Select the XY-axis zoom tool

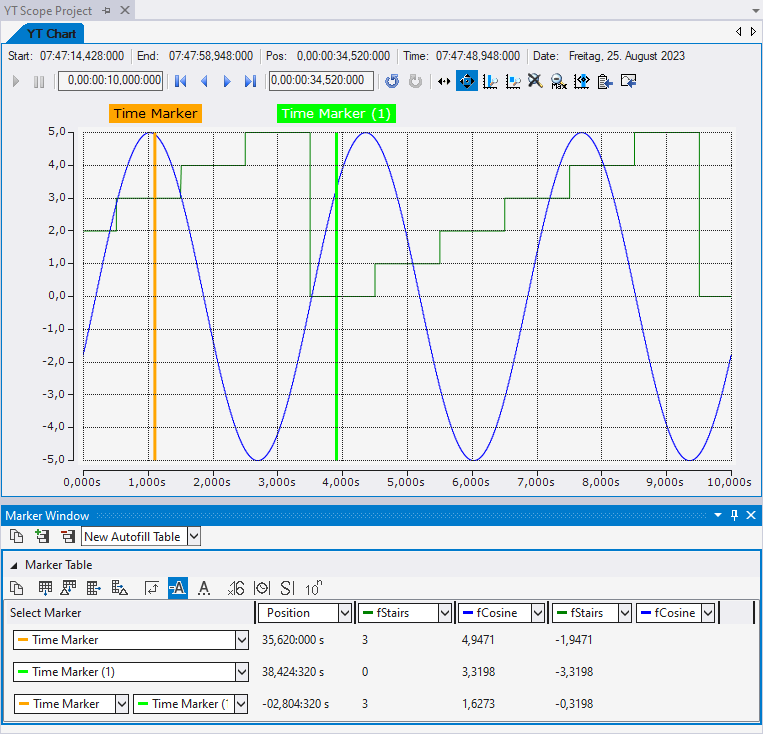(x=513, y=81)
